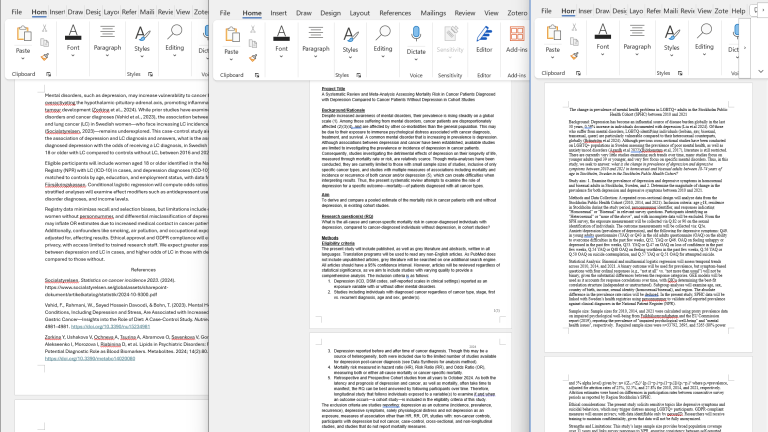Open the Editor in the middle window

(484, 39)
